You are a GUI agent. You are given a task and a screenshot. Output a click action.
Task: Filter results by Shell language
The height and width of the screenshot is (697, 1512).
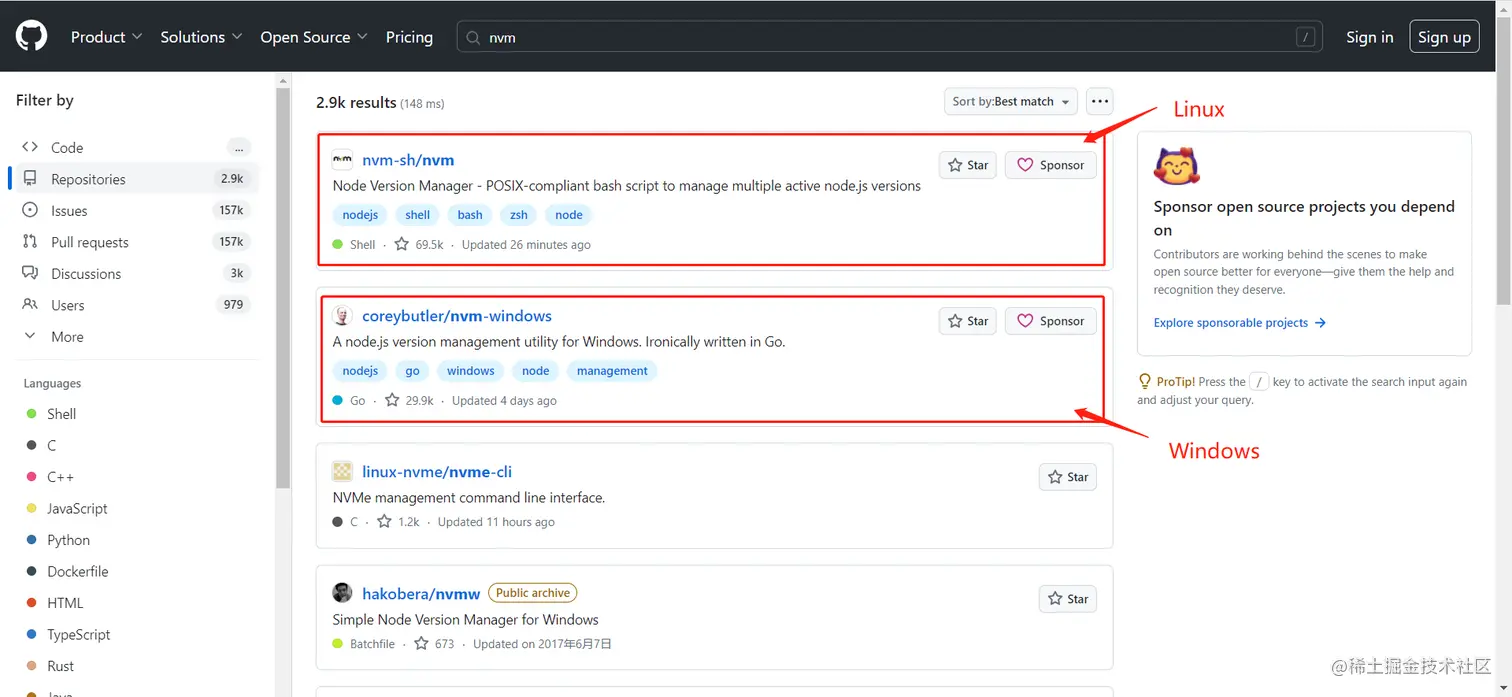pyautogui.click(x=134, y=414)
